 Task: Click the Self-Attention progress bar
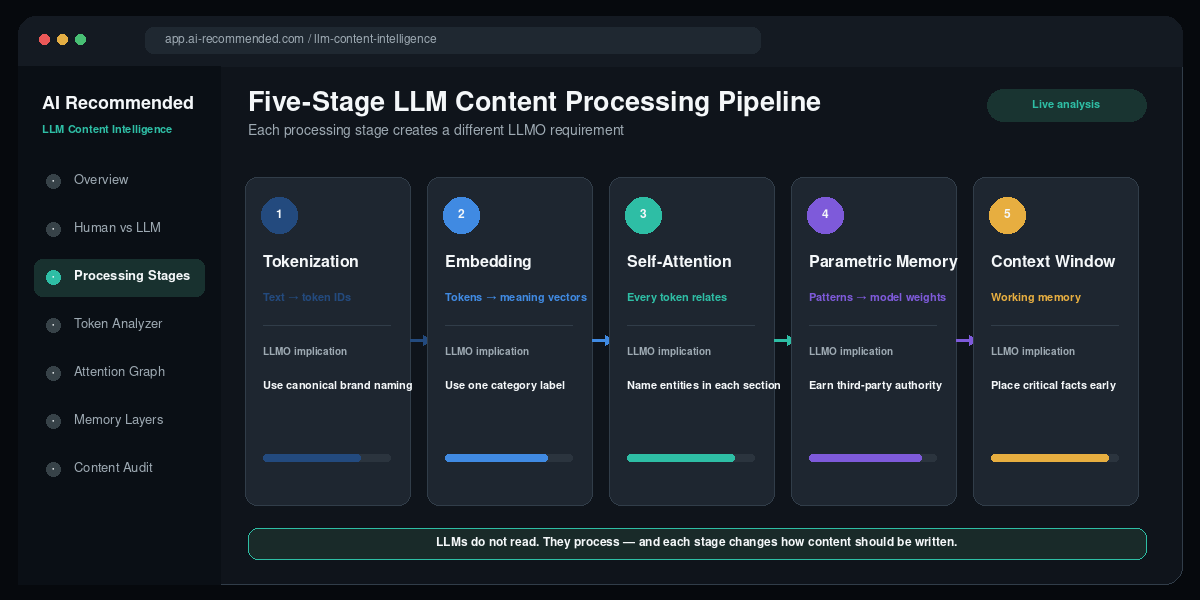[691, 458]
